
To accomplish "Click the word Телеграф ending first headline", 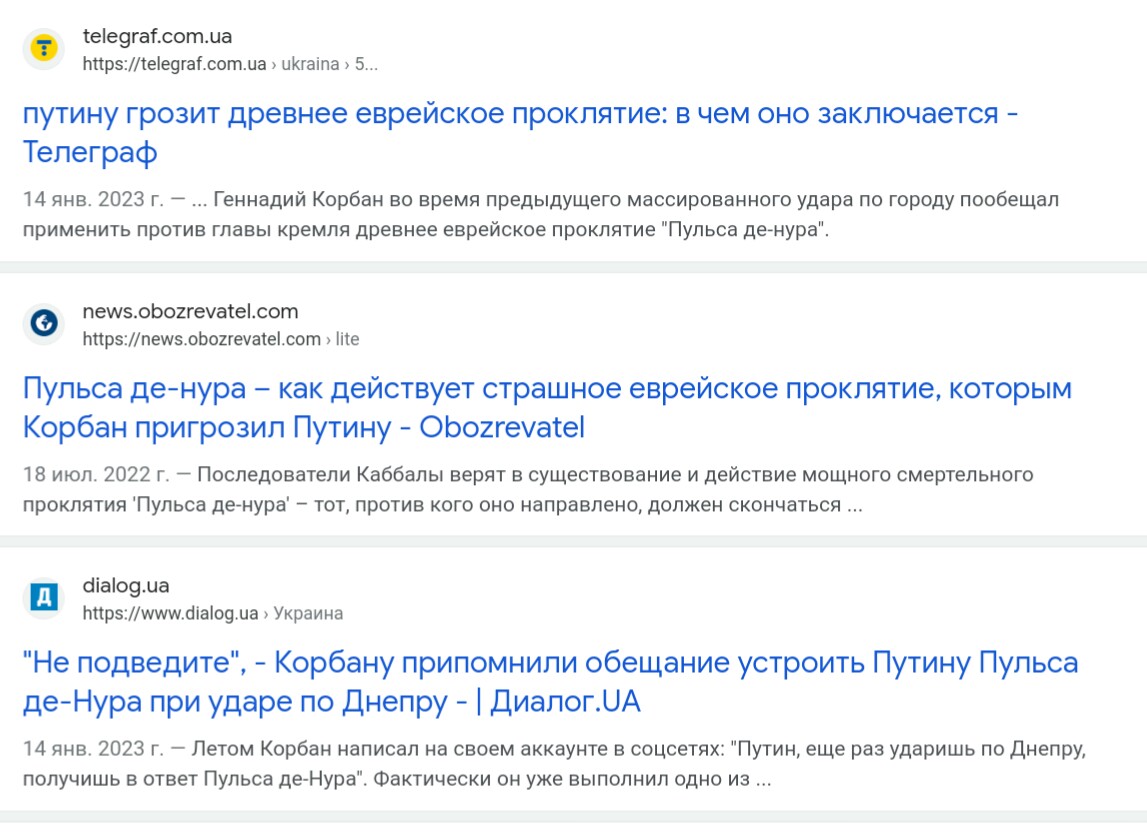I will click(90, 152).
